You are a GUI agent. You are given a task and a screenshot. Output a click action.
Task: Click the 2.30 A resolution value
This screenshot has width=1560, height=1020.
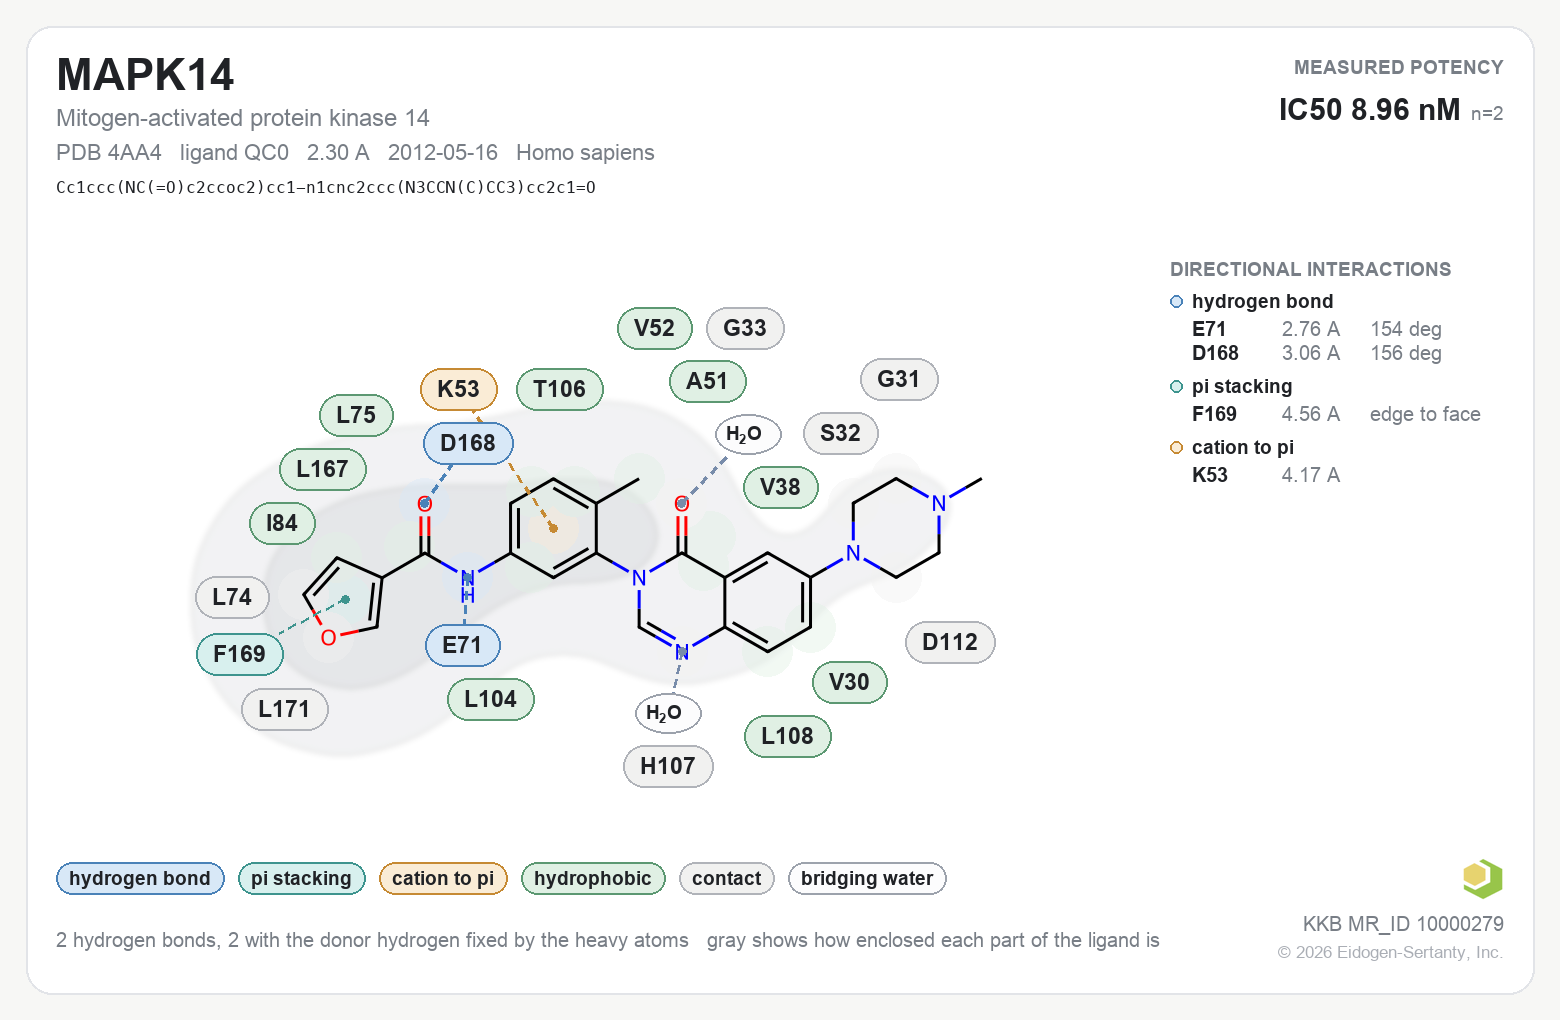(338, 152)
